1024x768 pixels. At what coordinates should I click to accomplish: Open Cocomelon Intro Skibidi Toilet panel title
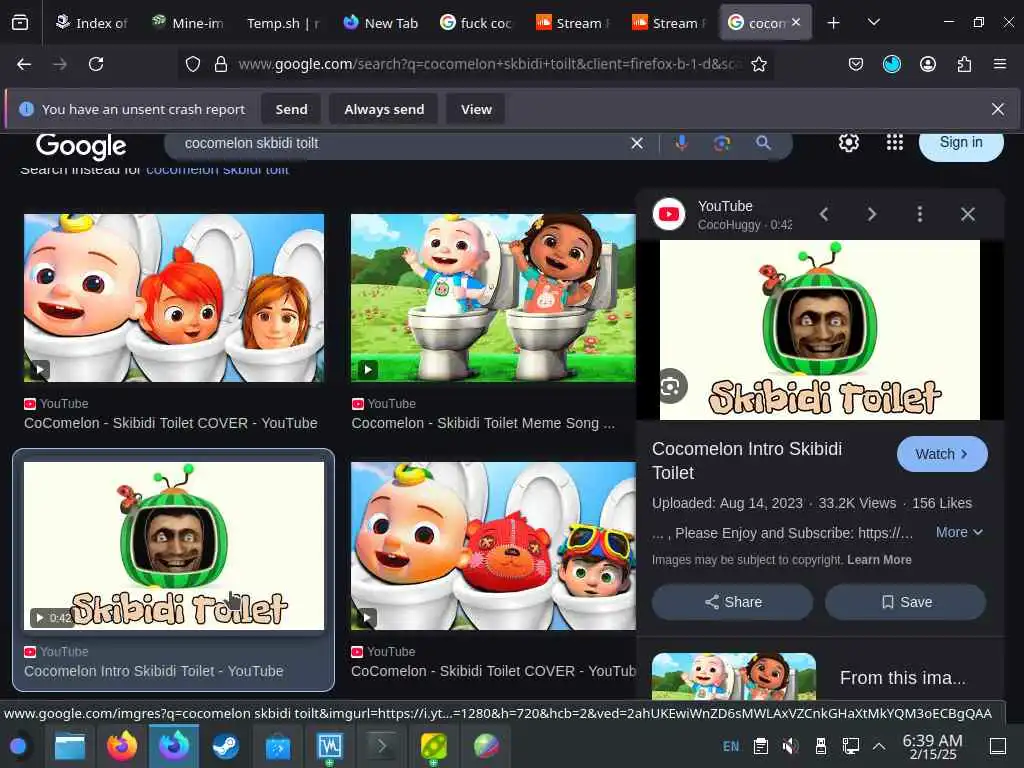click(x=746, y=460)
